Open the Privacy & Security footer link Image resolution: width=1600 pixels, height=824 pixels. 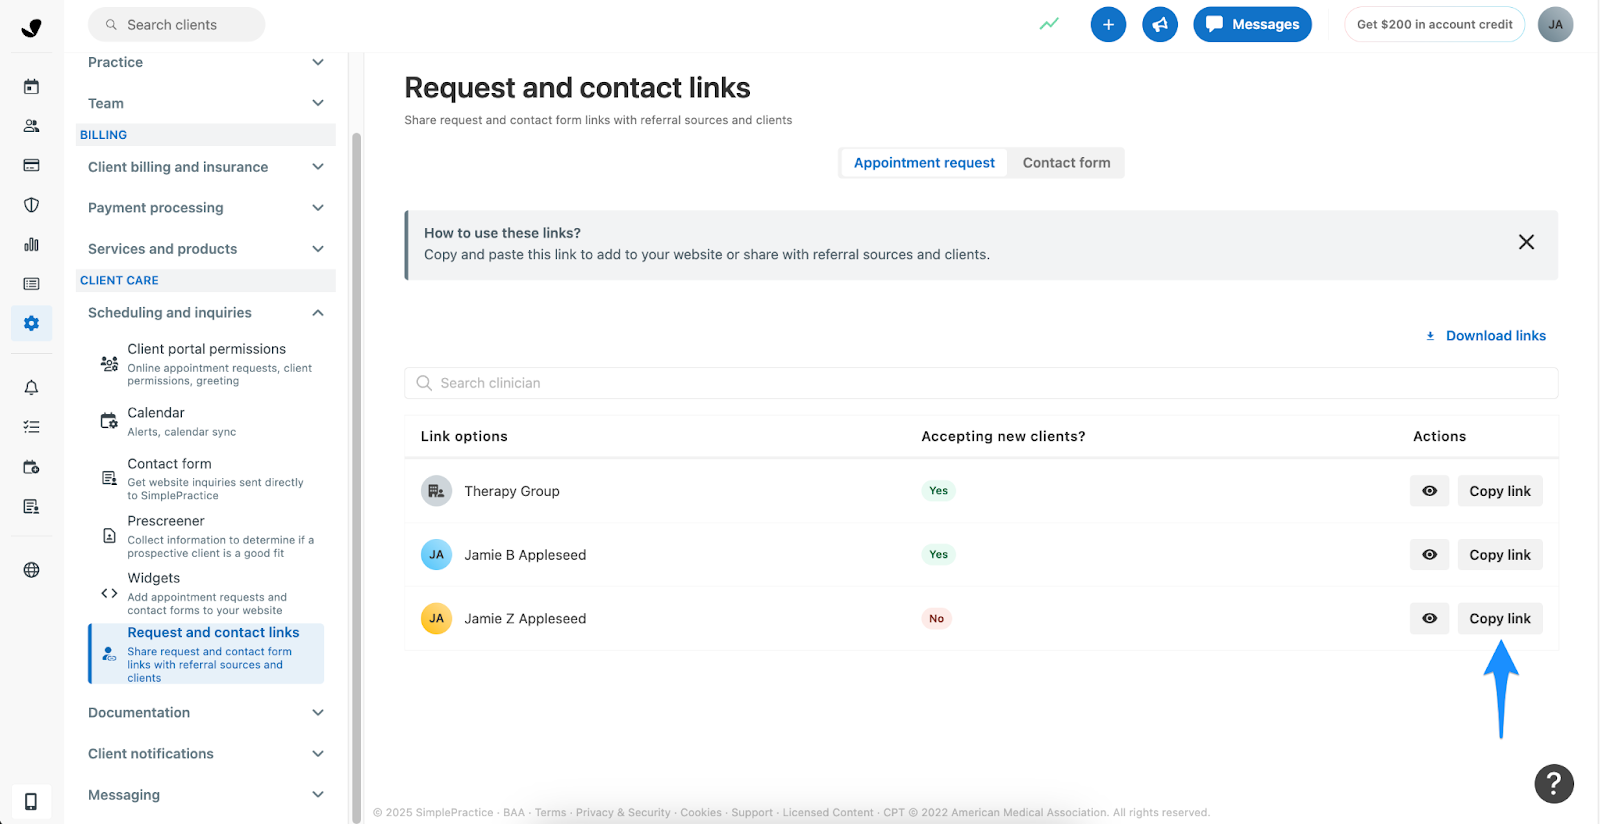(623, 813)
